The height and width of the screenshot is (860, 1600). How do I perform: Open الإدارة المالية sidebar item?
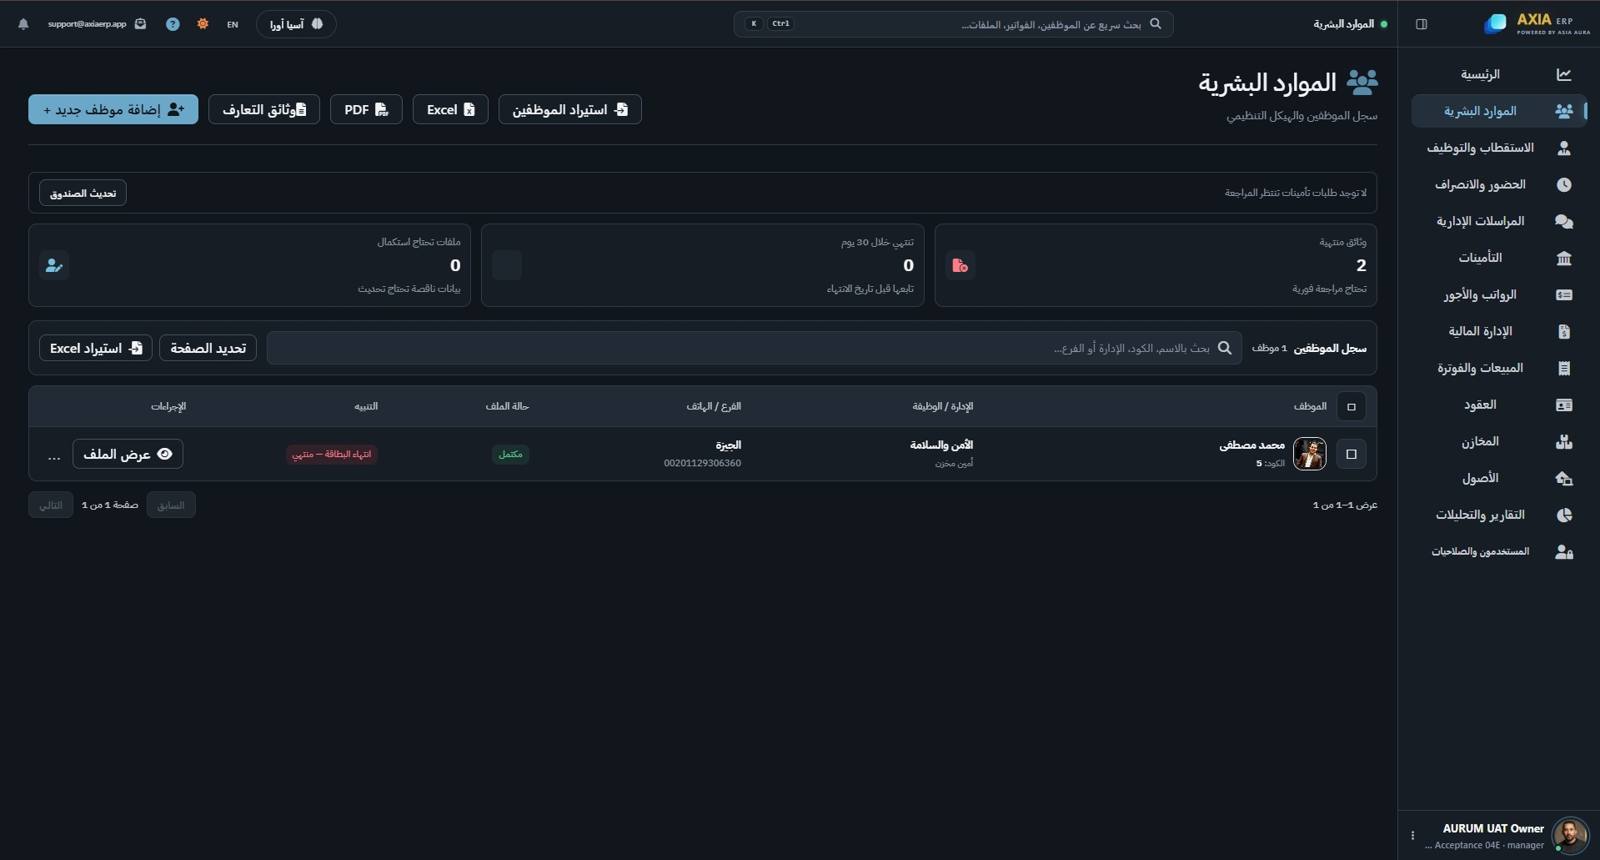click(1497, 331)
